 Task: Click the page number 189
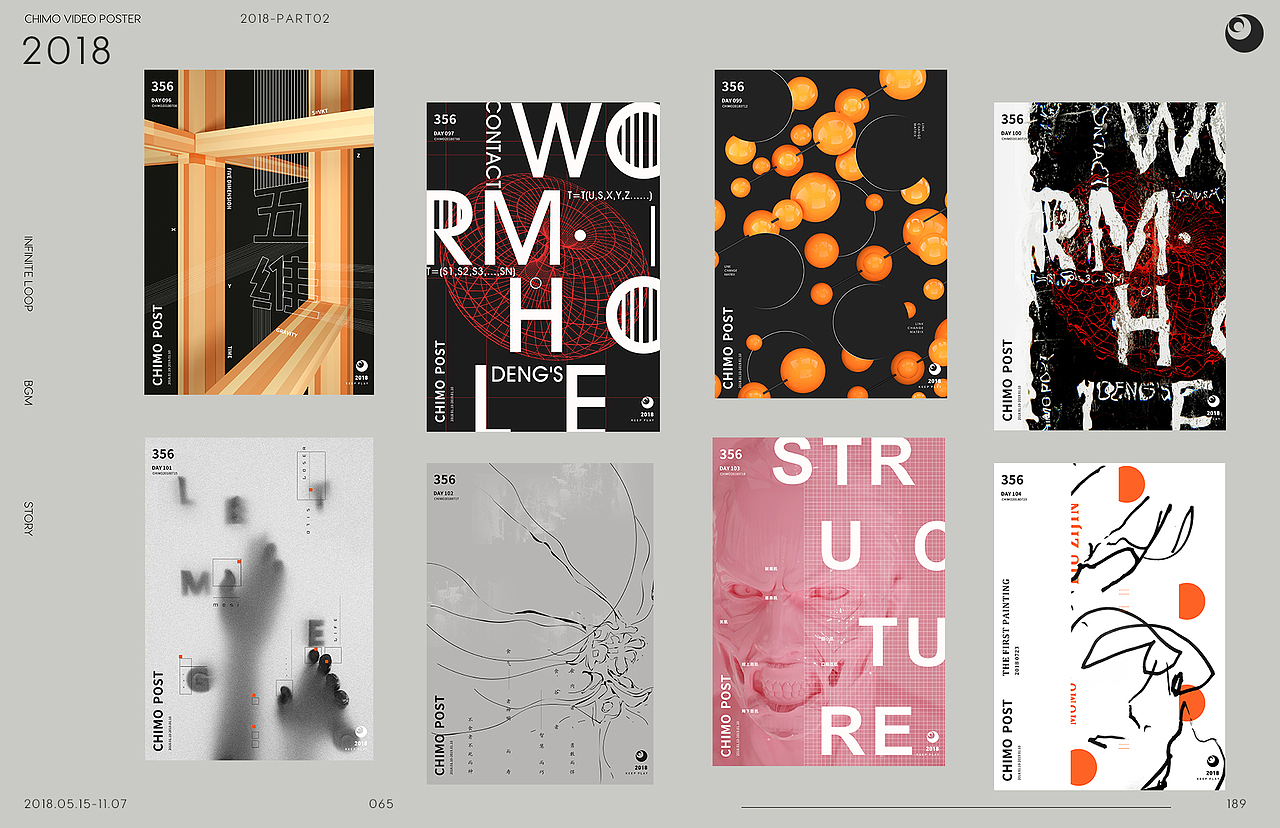click(1236, 804)
